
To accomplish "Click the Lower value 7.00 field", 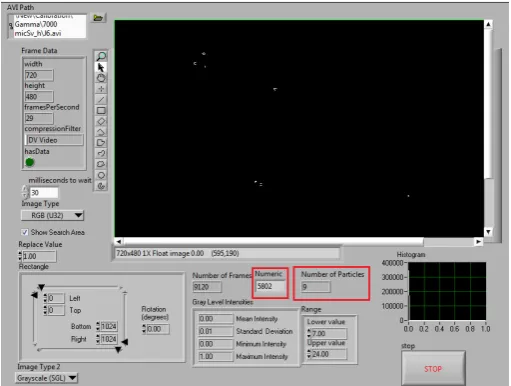I will (329, 333).
